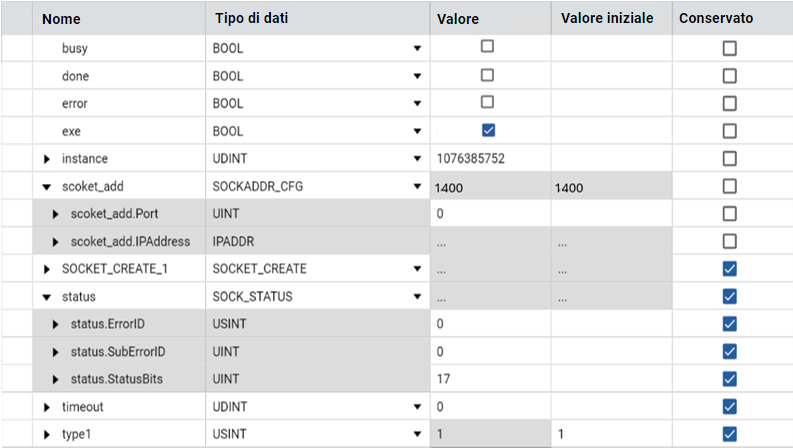
Task: Expand the SOCKET_CREATE_1 instance
Action: 46,269
